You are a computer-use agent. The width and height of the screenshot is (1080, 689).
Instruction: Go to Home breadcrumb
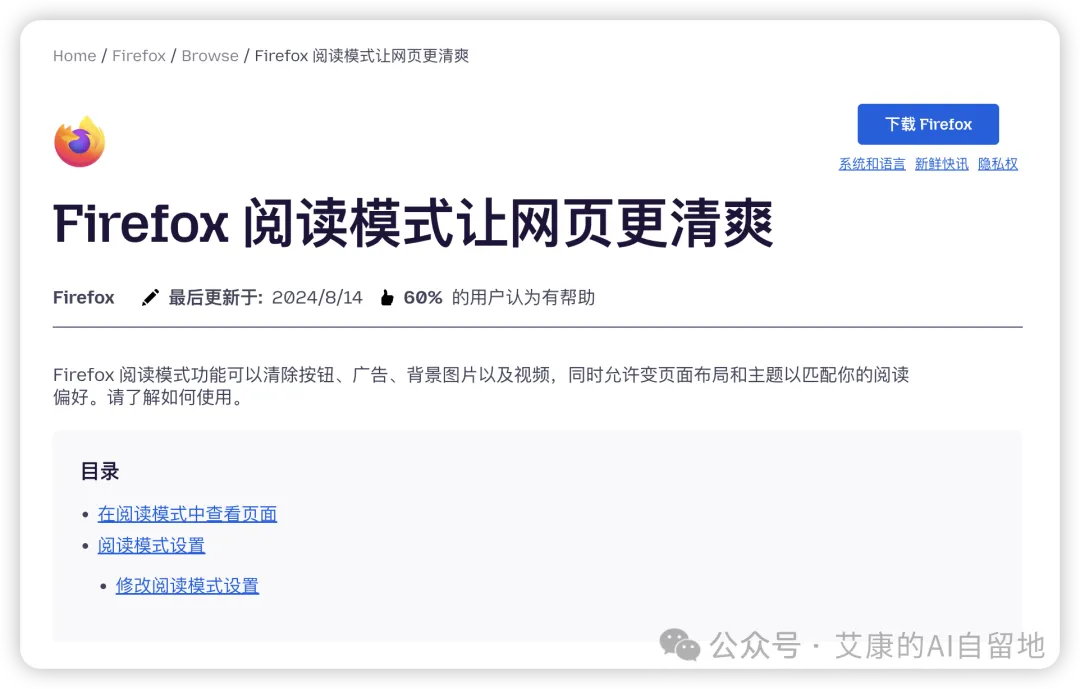pyautogui.click(x=74, y=56)
